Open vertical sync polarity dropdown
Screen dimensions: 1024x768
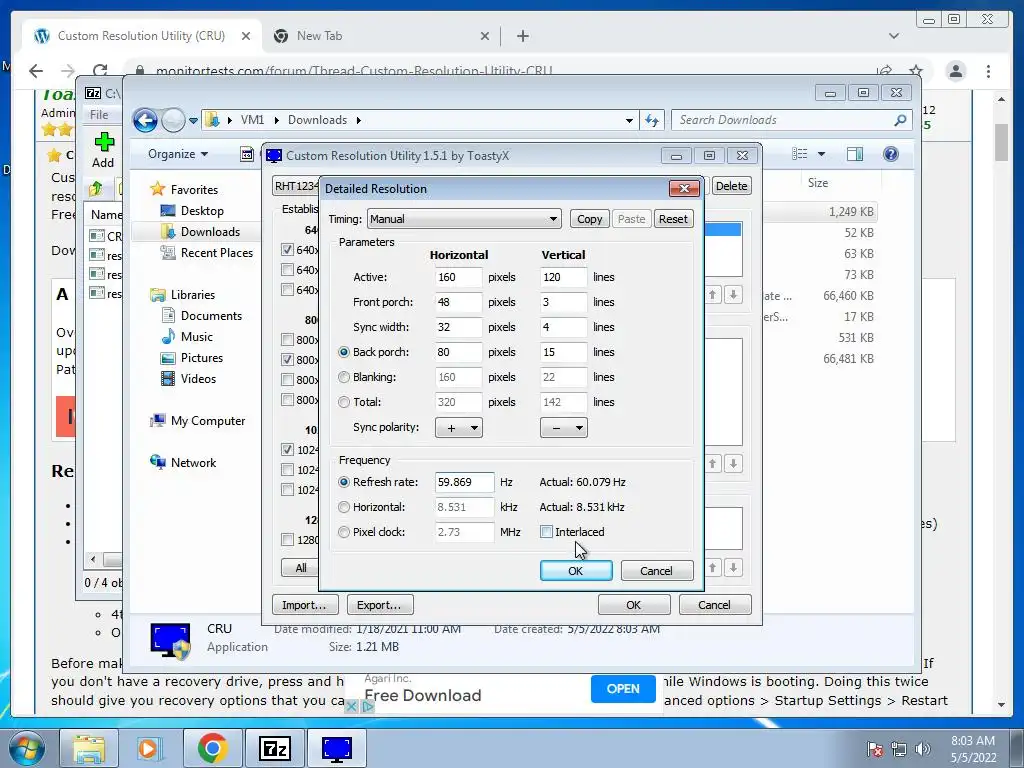click(x=564, y=428)
